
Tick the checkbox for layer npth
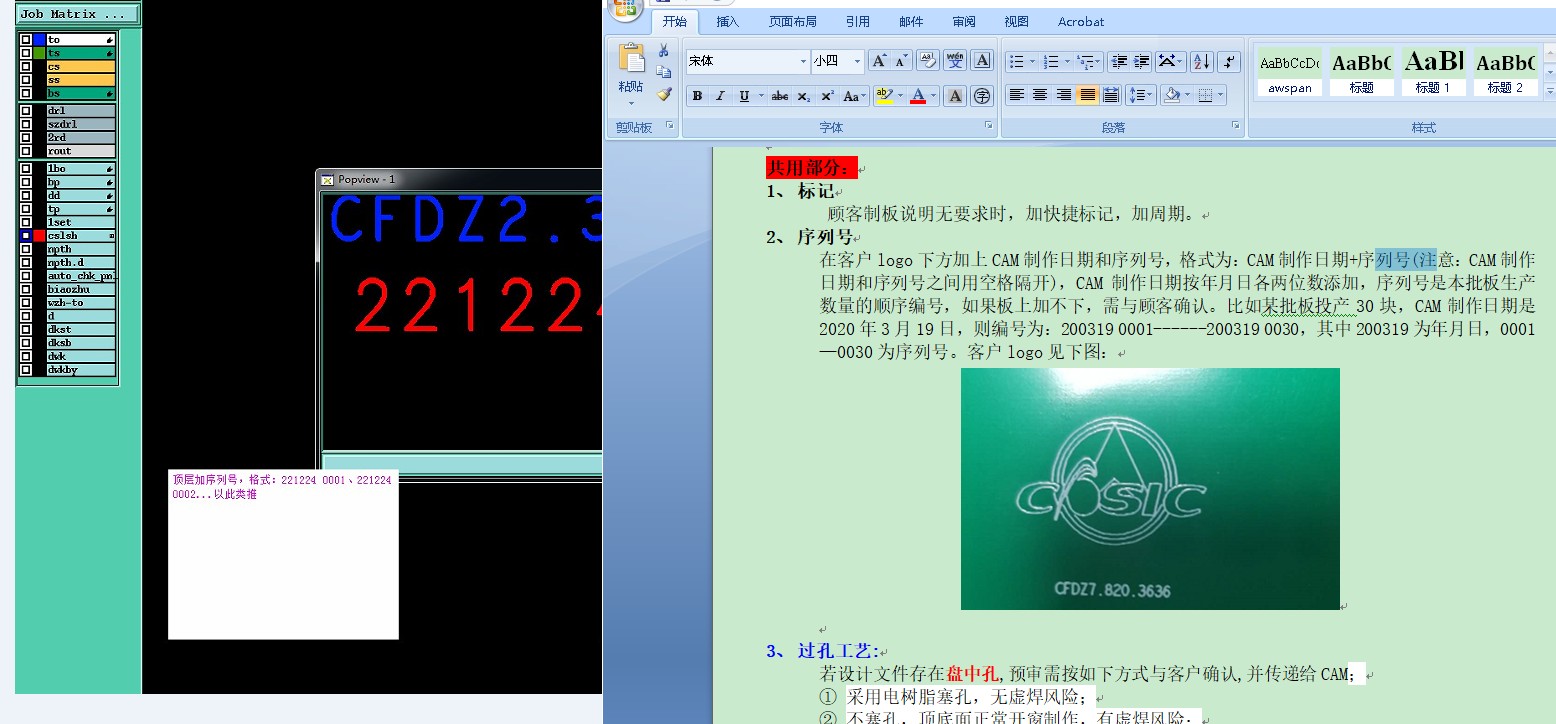26,249
